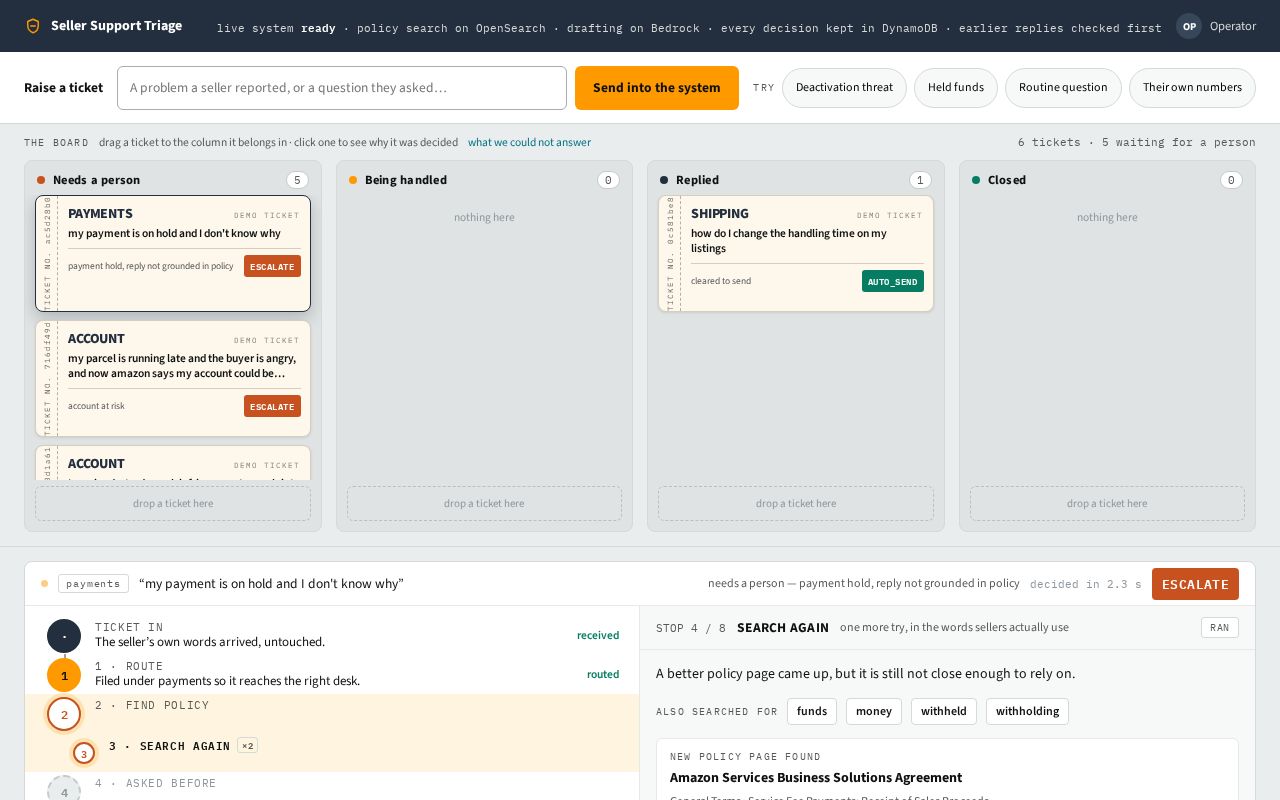1280x800 pixels.
Task: Open the ACCOUNT ticket about late parcel
Action: click(173, 379)
